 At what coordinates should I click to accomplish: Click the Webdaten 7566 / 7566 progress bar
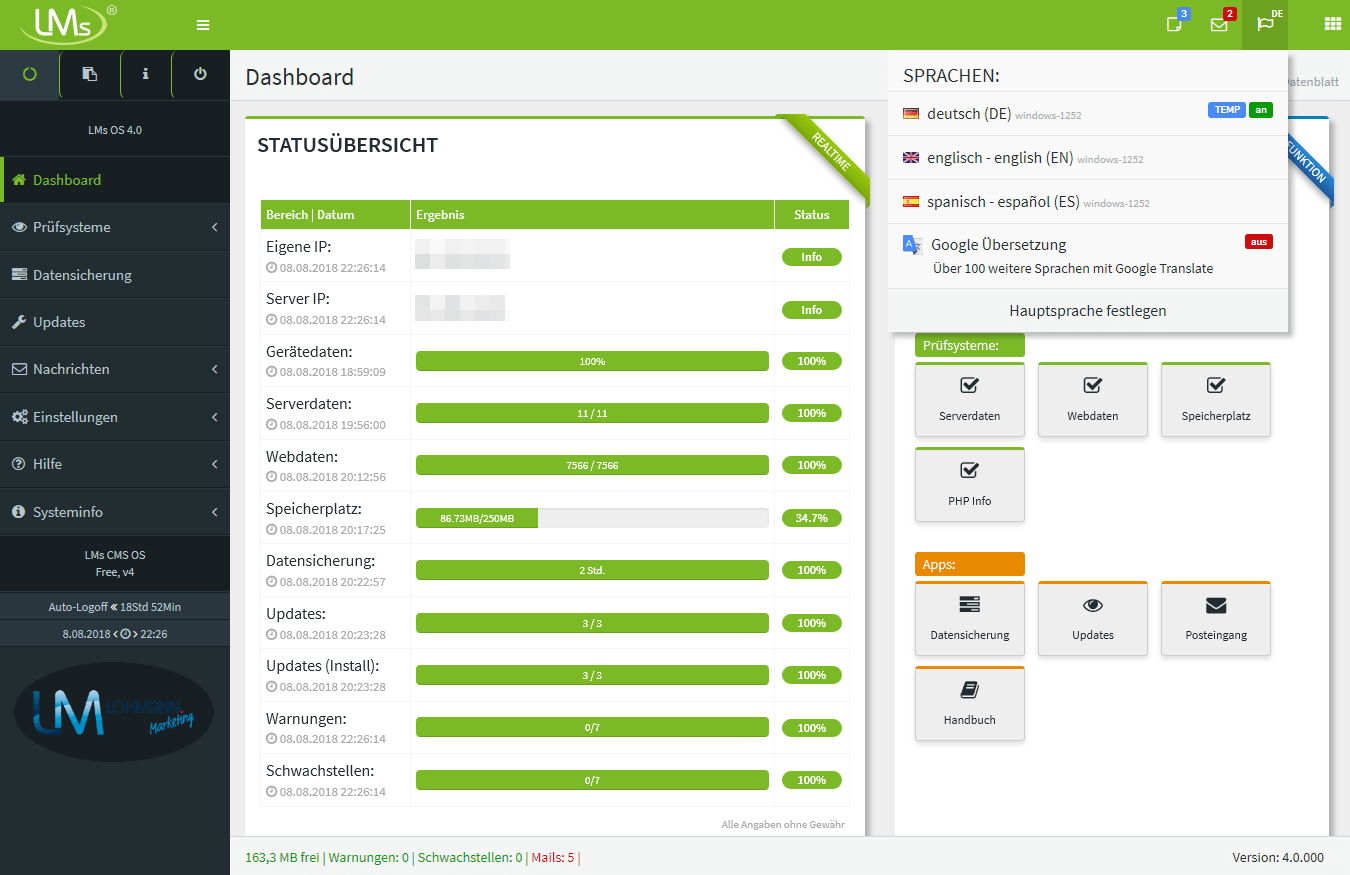click(592, 465)
